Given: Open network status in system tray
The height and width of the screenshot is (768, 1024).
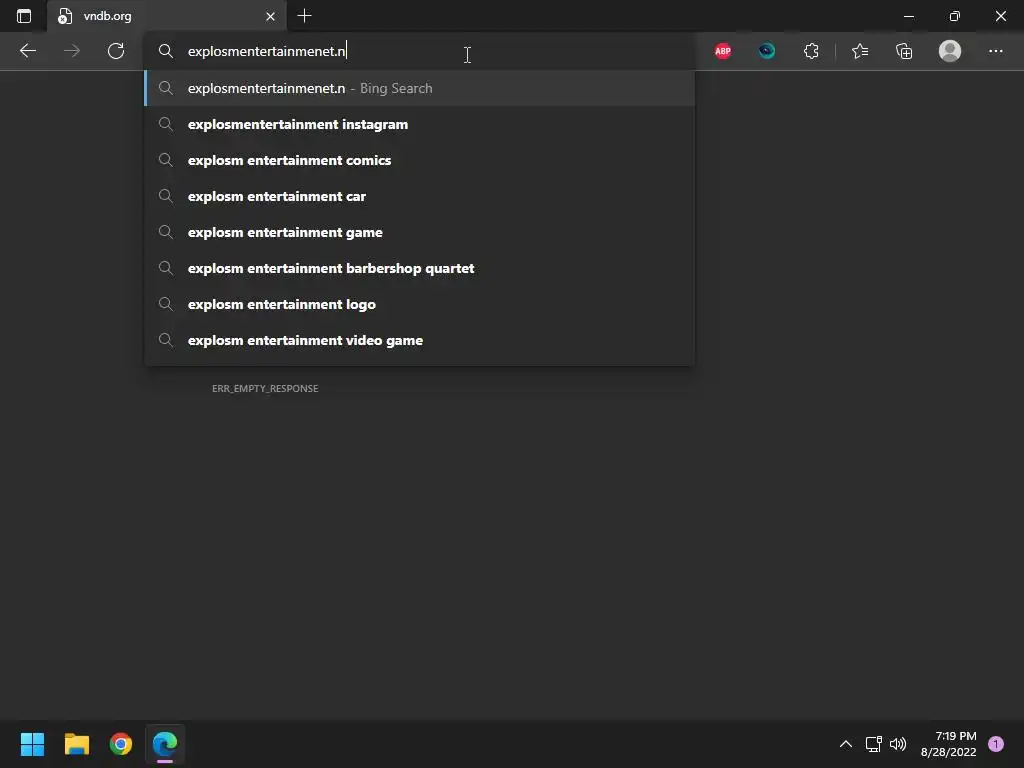Looking at the screenshot, I should 873,744.
